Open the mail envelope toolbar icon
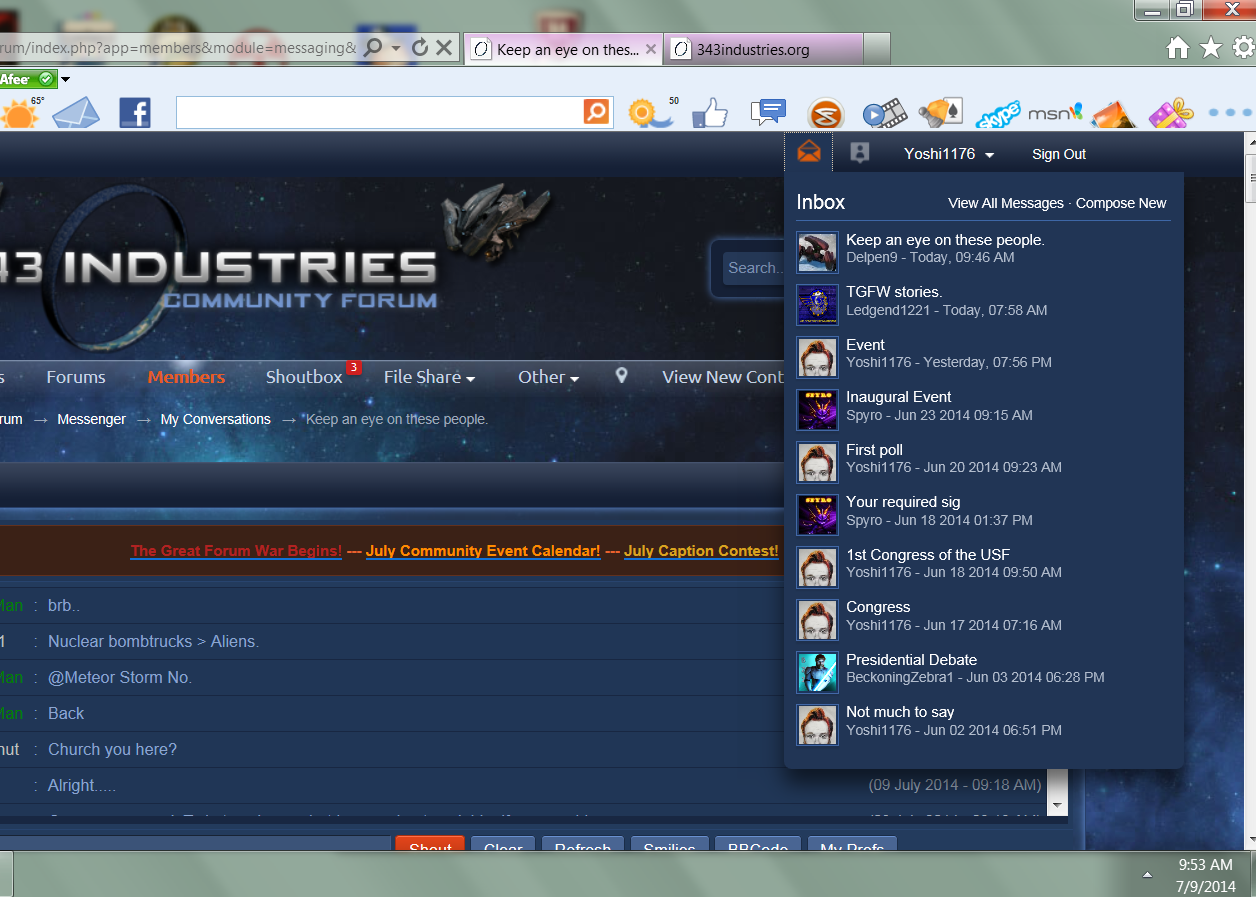 click(x=76, y=113)
